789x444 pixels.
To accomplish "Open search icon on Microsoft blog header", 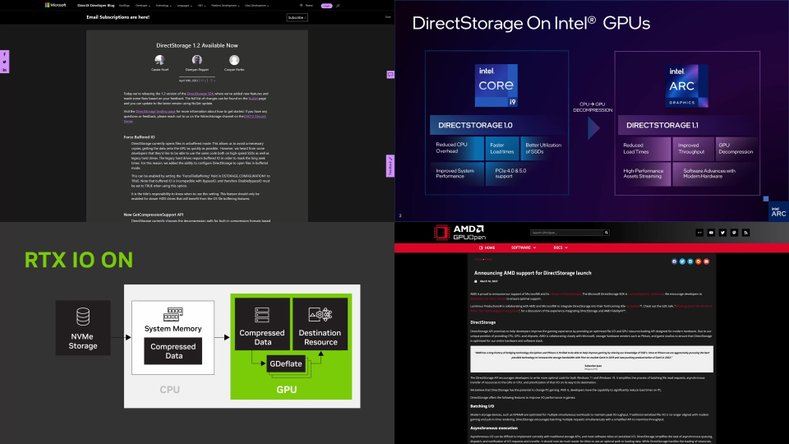I will point(338,6).
